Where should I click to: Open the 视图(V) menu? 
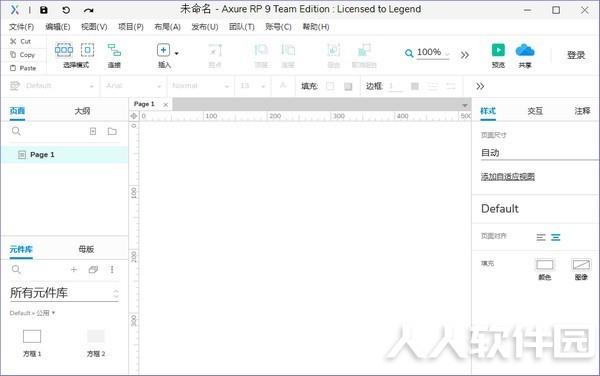[x=94, y=27]
